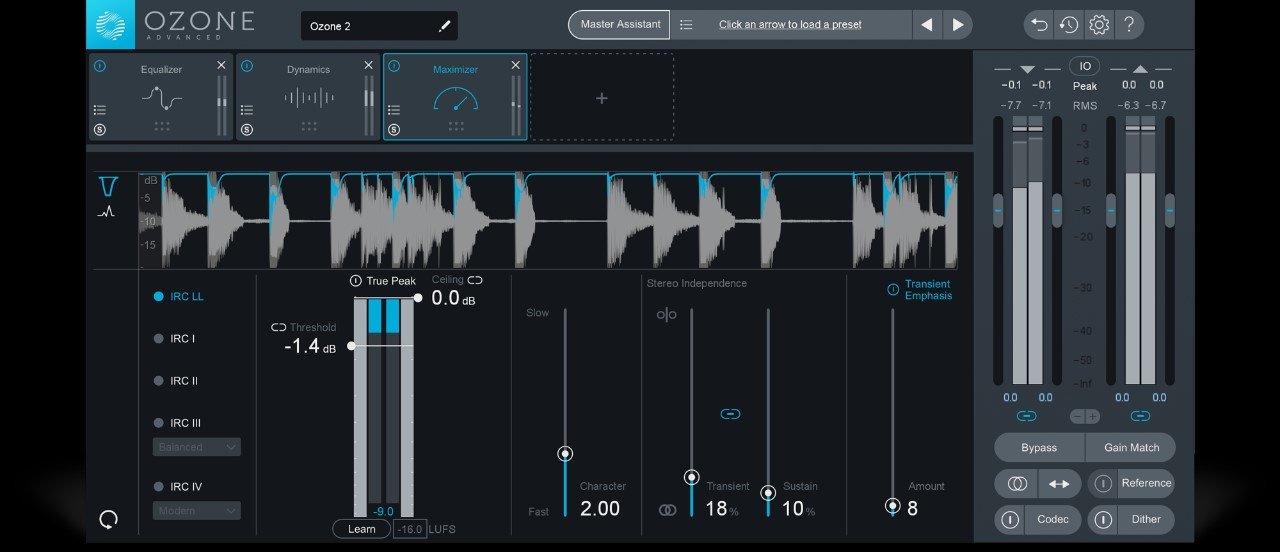Toggle the Threshold link icon

(x=278, y=327)
